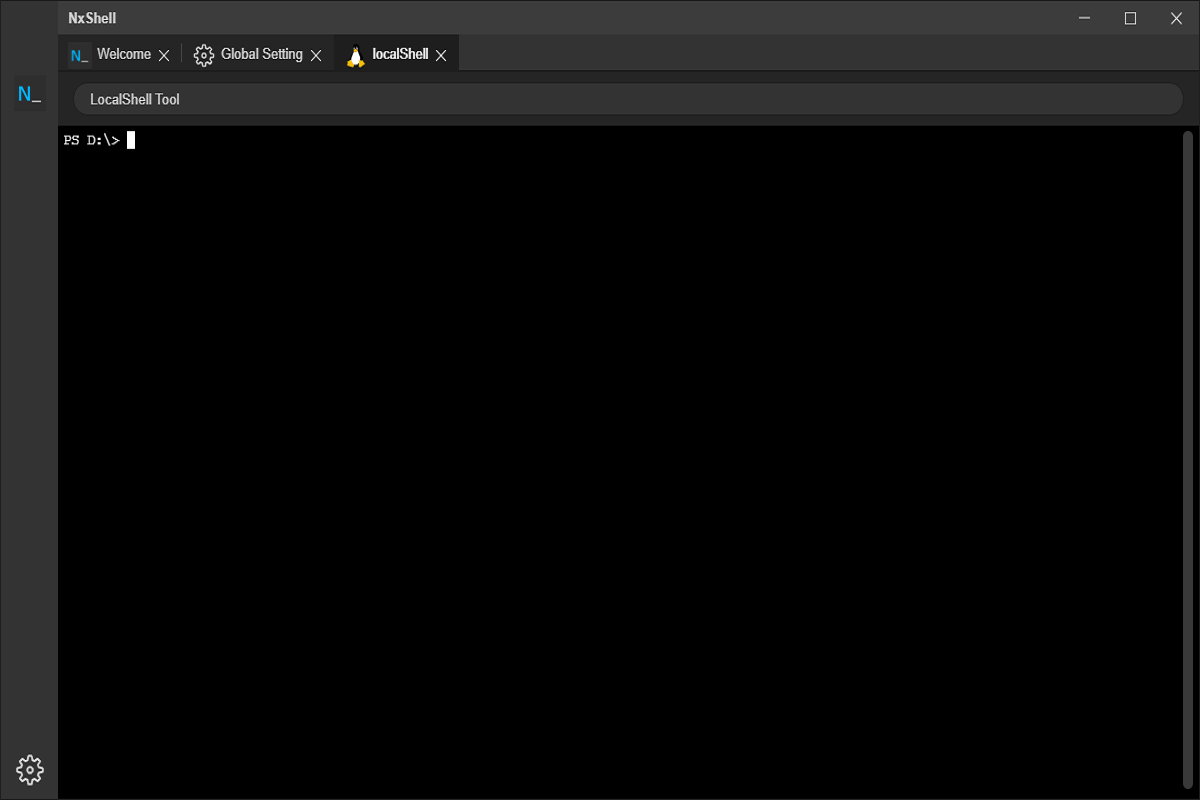Close the Global Setting tab
Image resolution: width=1200 pixels, height=800 pixels.
(x=316, y=55)
